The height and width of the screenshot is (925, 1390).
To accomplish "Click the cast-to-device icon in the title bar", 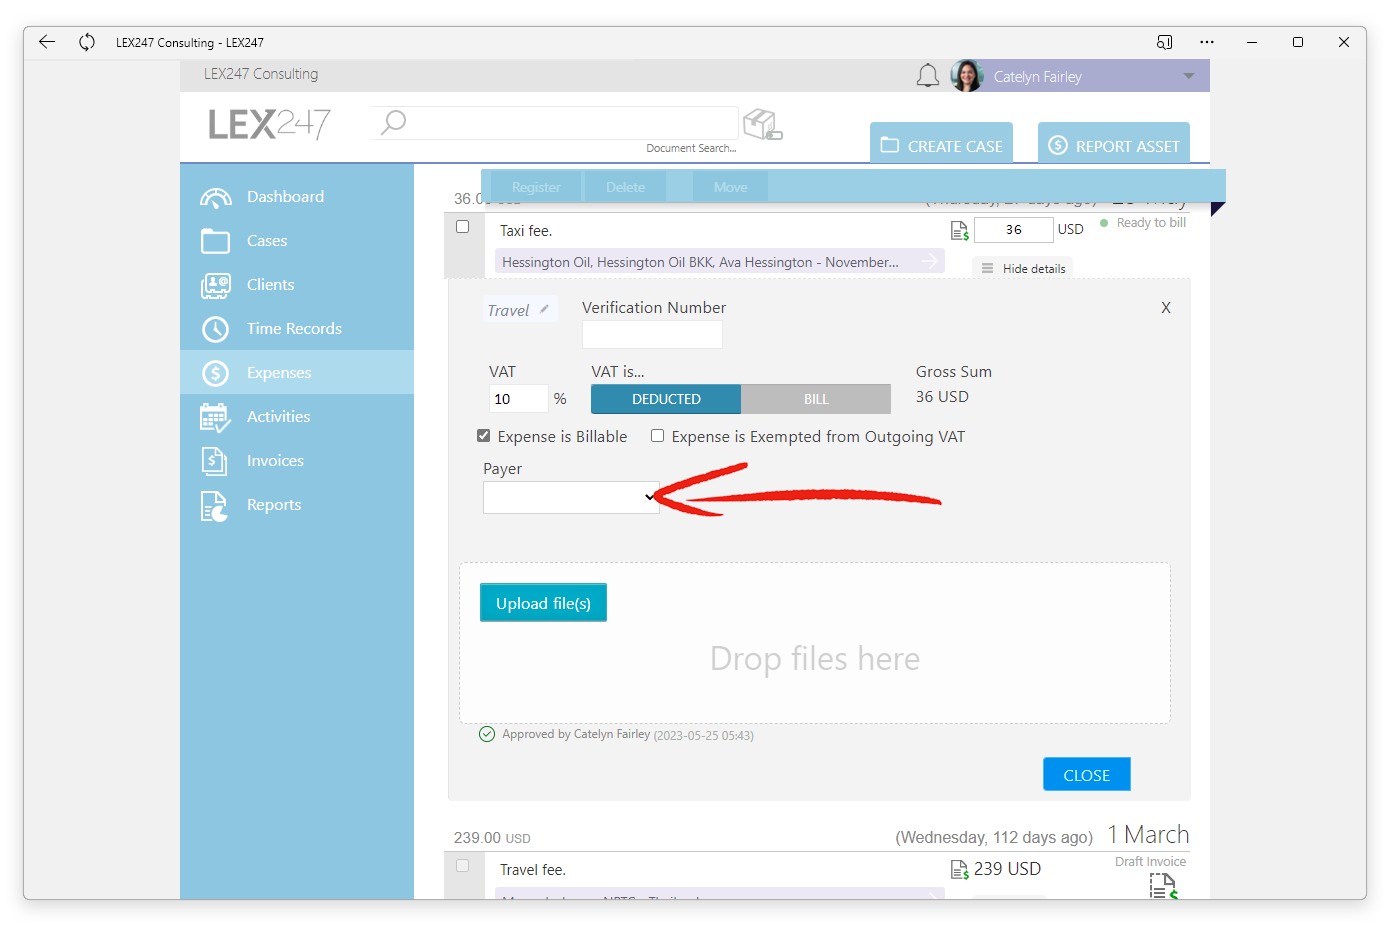I will [x=1164, y=42].
